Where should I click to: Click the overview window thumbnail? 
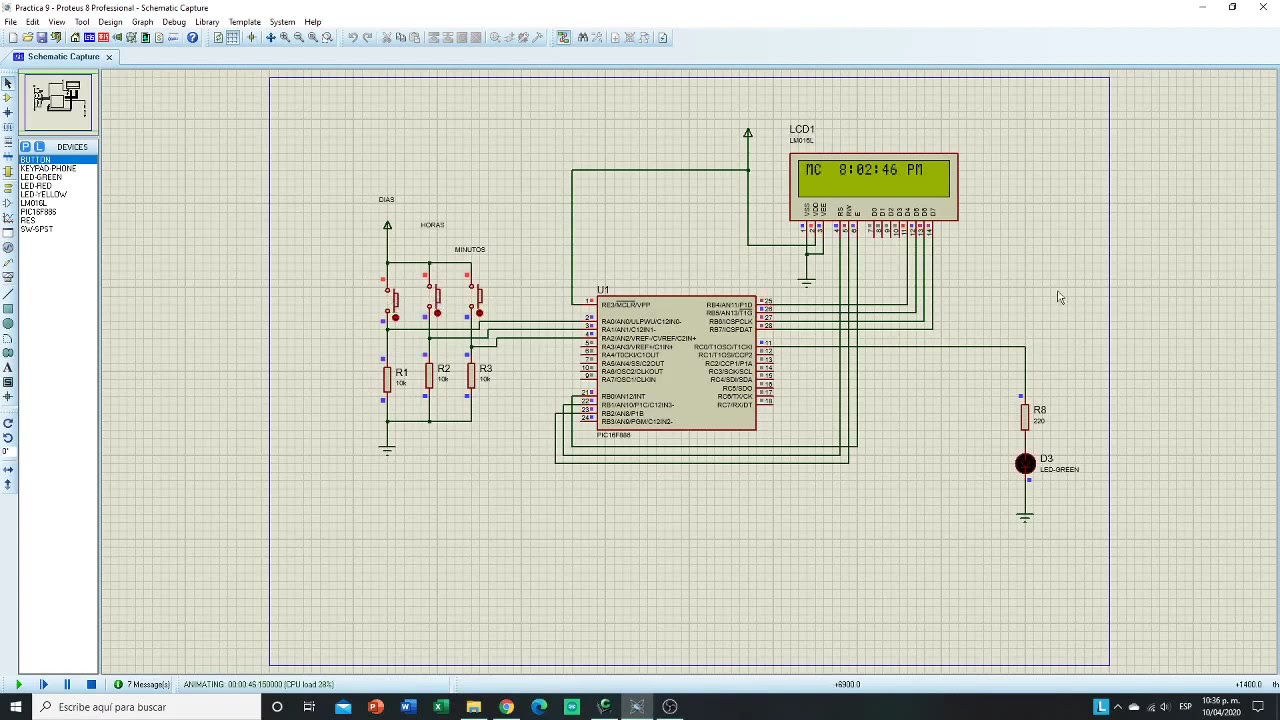pyautogui.click(x=58, y=102)
